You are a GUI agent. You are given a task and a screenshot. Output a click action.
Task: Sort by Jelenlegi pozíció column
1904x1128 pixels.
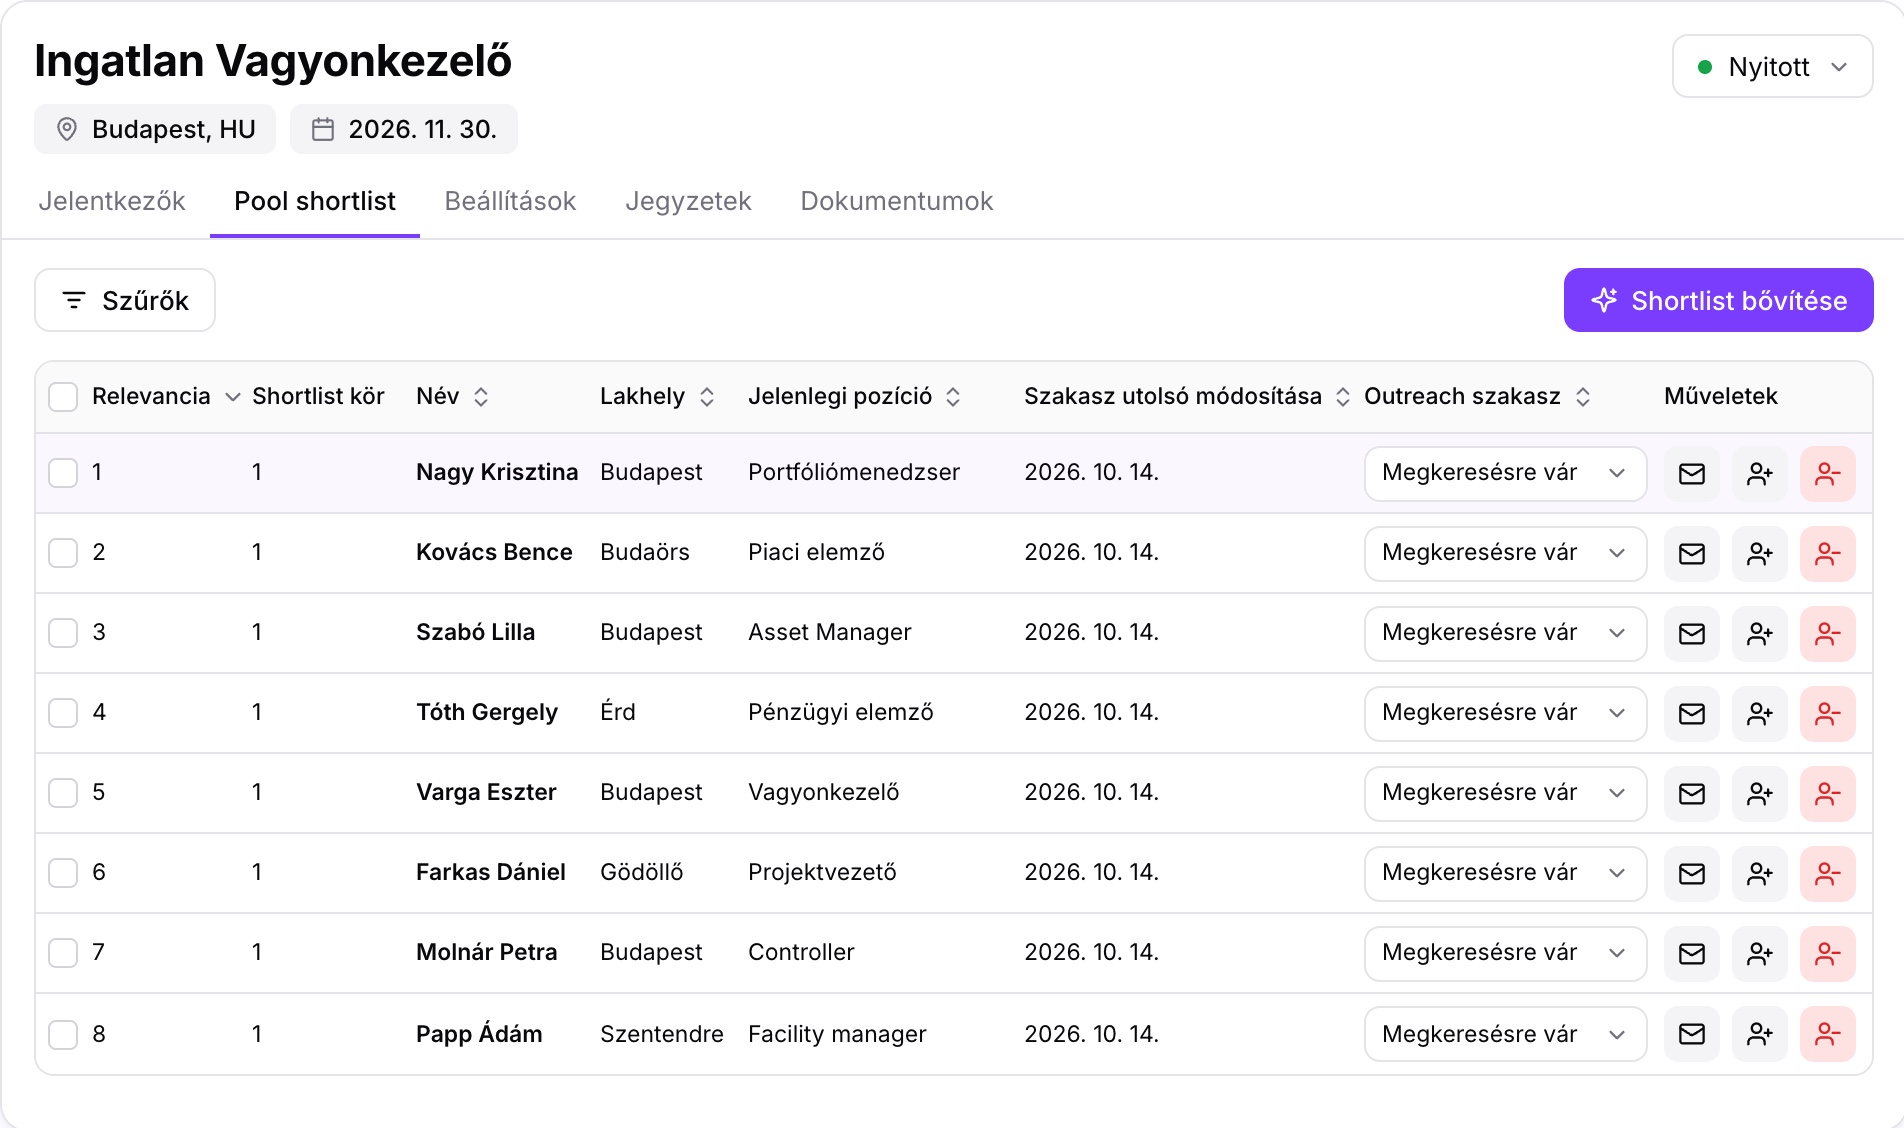[x=854, y=397]
